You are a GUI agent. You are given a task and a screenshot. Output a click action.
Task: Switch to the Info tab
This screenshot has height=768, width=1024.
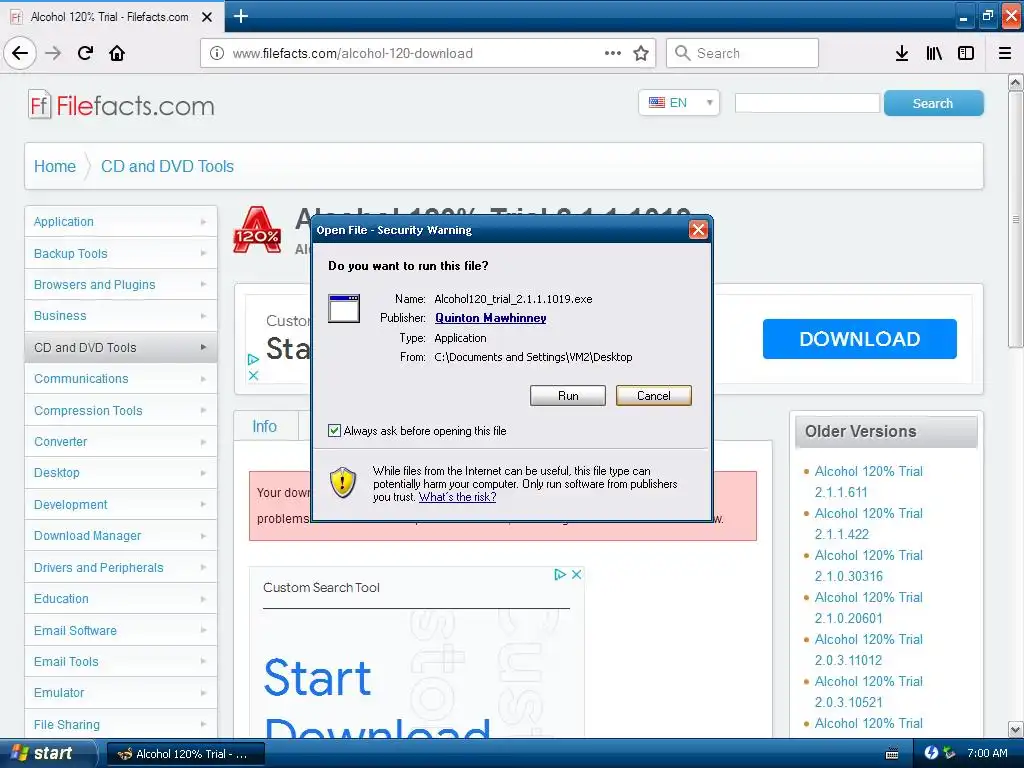pyautogui.click(x=265, y=426)
